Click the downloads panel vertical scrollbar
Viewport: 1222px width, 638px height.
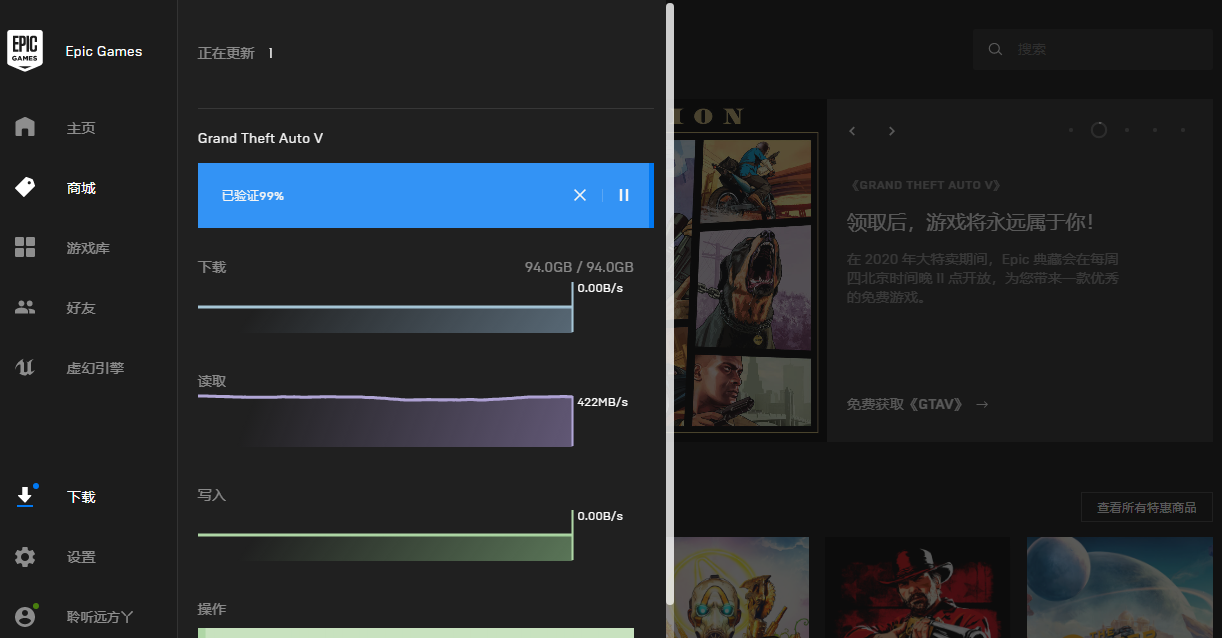(670, 302)
